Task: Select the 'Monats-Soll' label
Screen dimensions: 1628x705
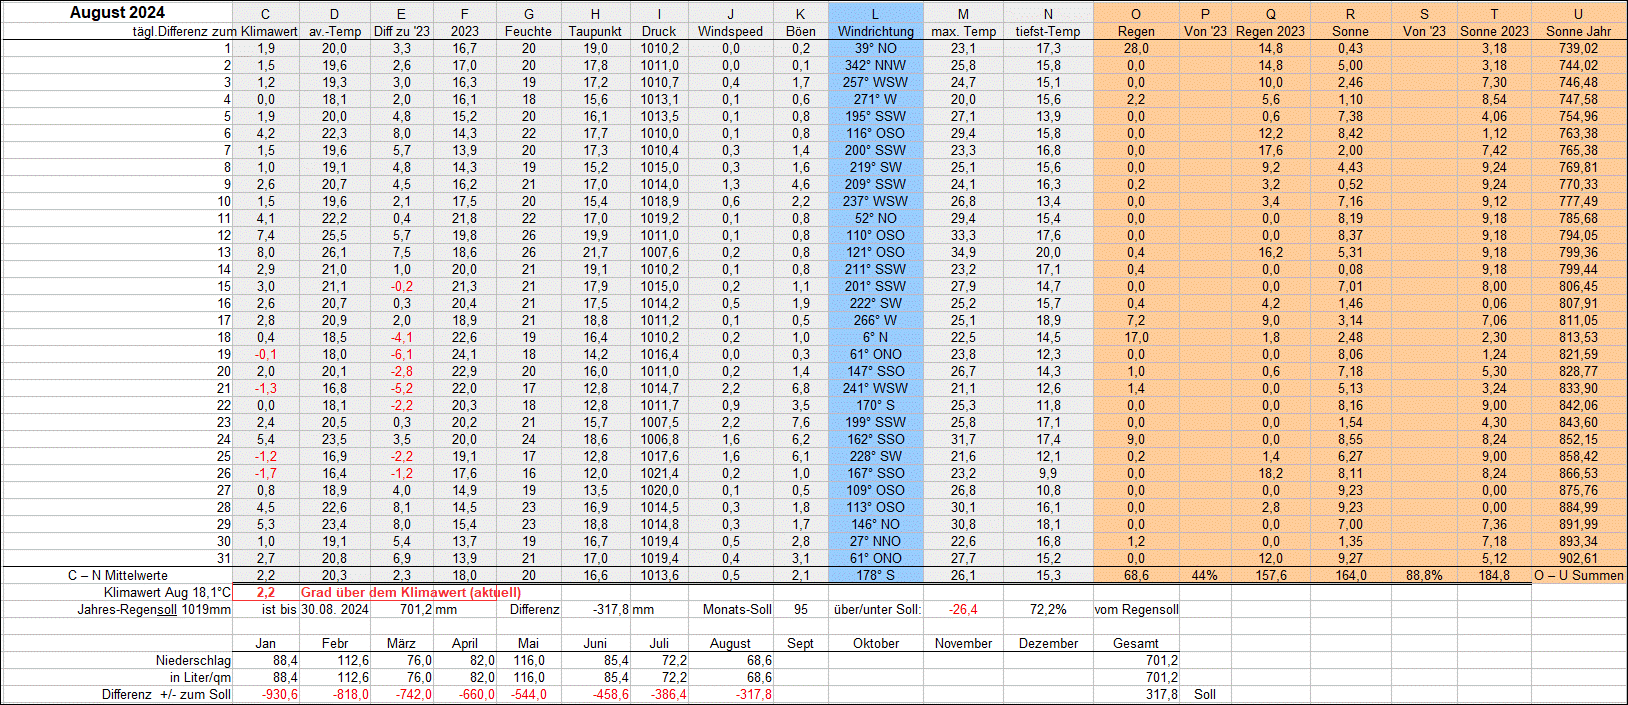Action: pyautogui.click(x=737, y=609)
